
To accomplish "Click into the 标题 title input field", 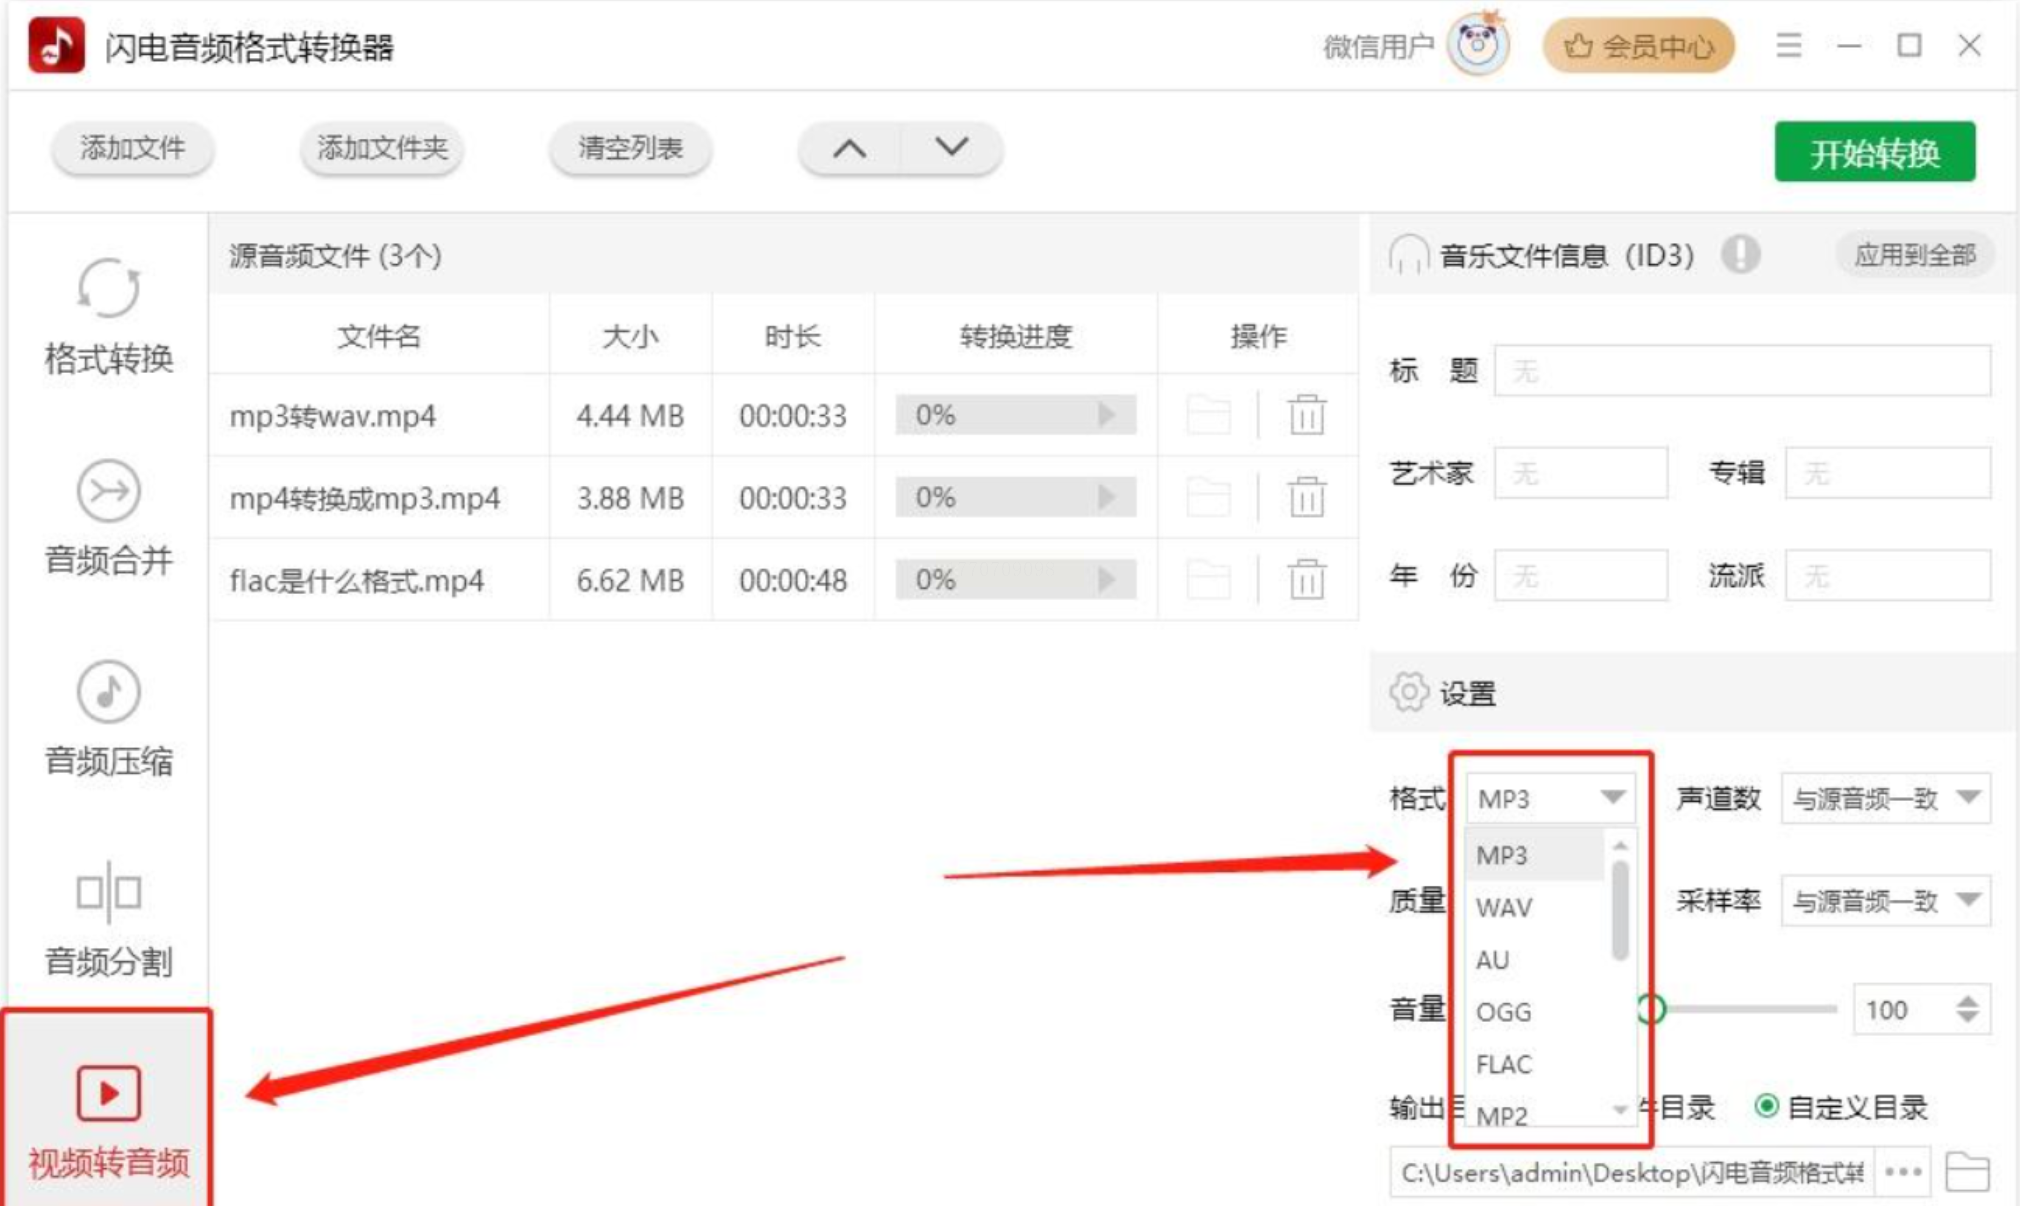I will [x=1741, y=371].
